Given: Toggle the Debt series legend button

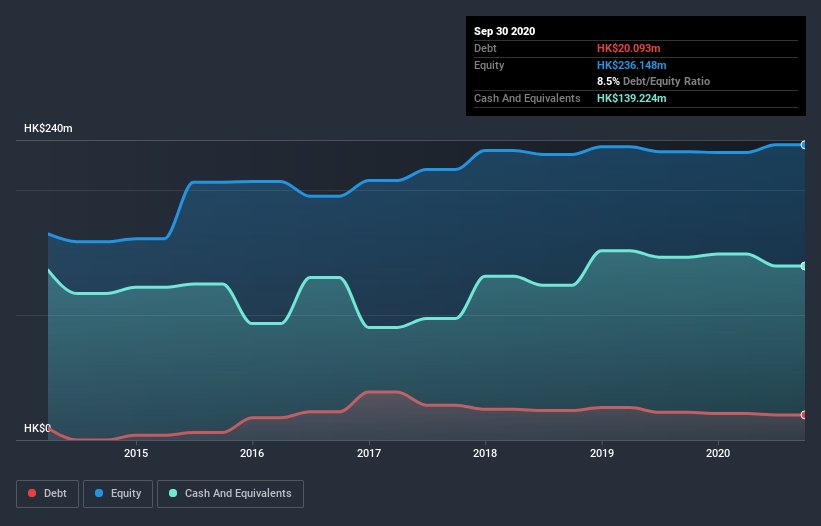Looking at the screenshot, I should tap(47, 494).
